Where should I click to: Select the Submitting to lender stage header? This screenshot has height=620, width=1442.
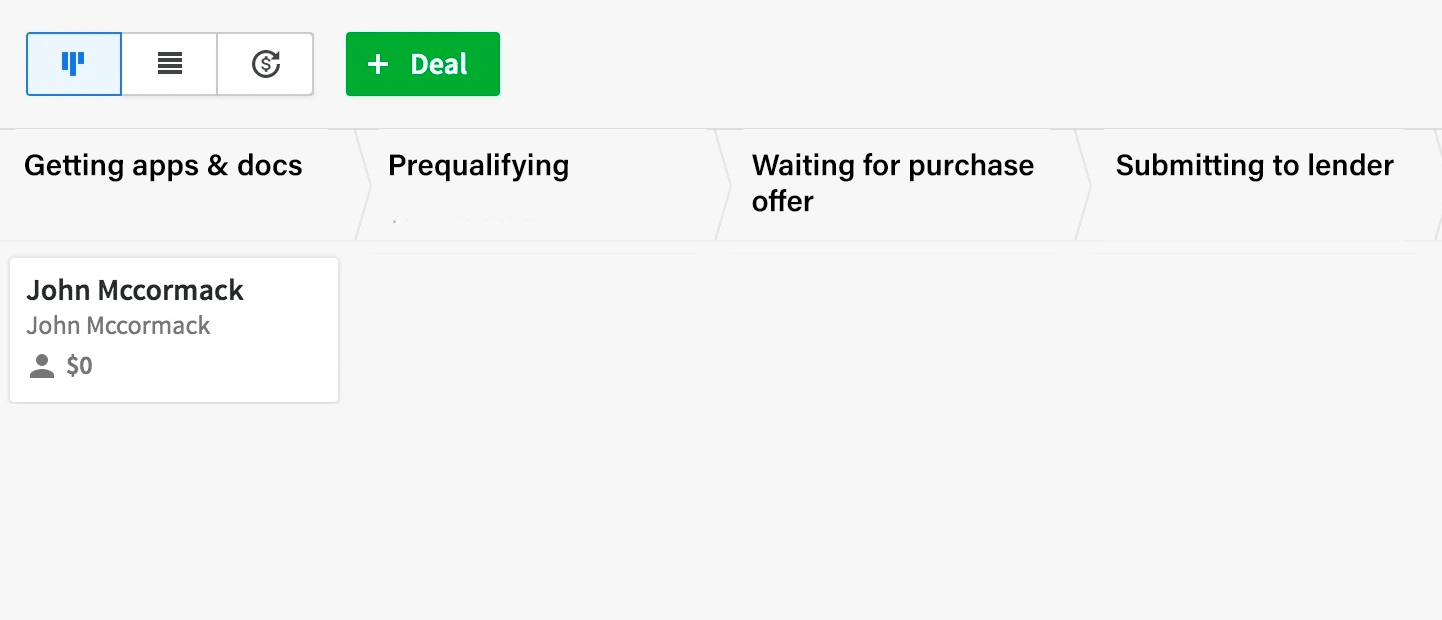pyautogui.click(x=1254, y=165)
